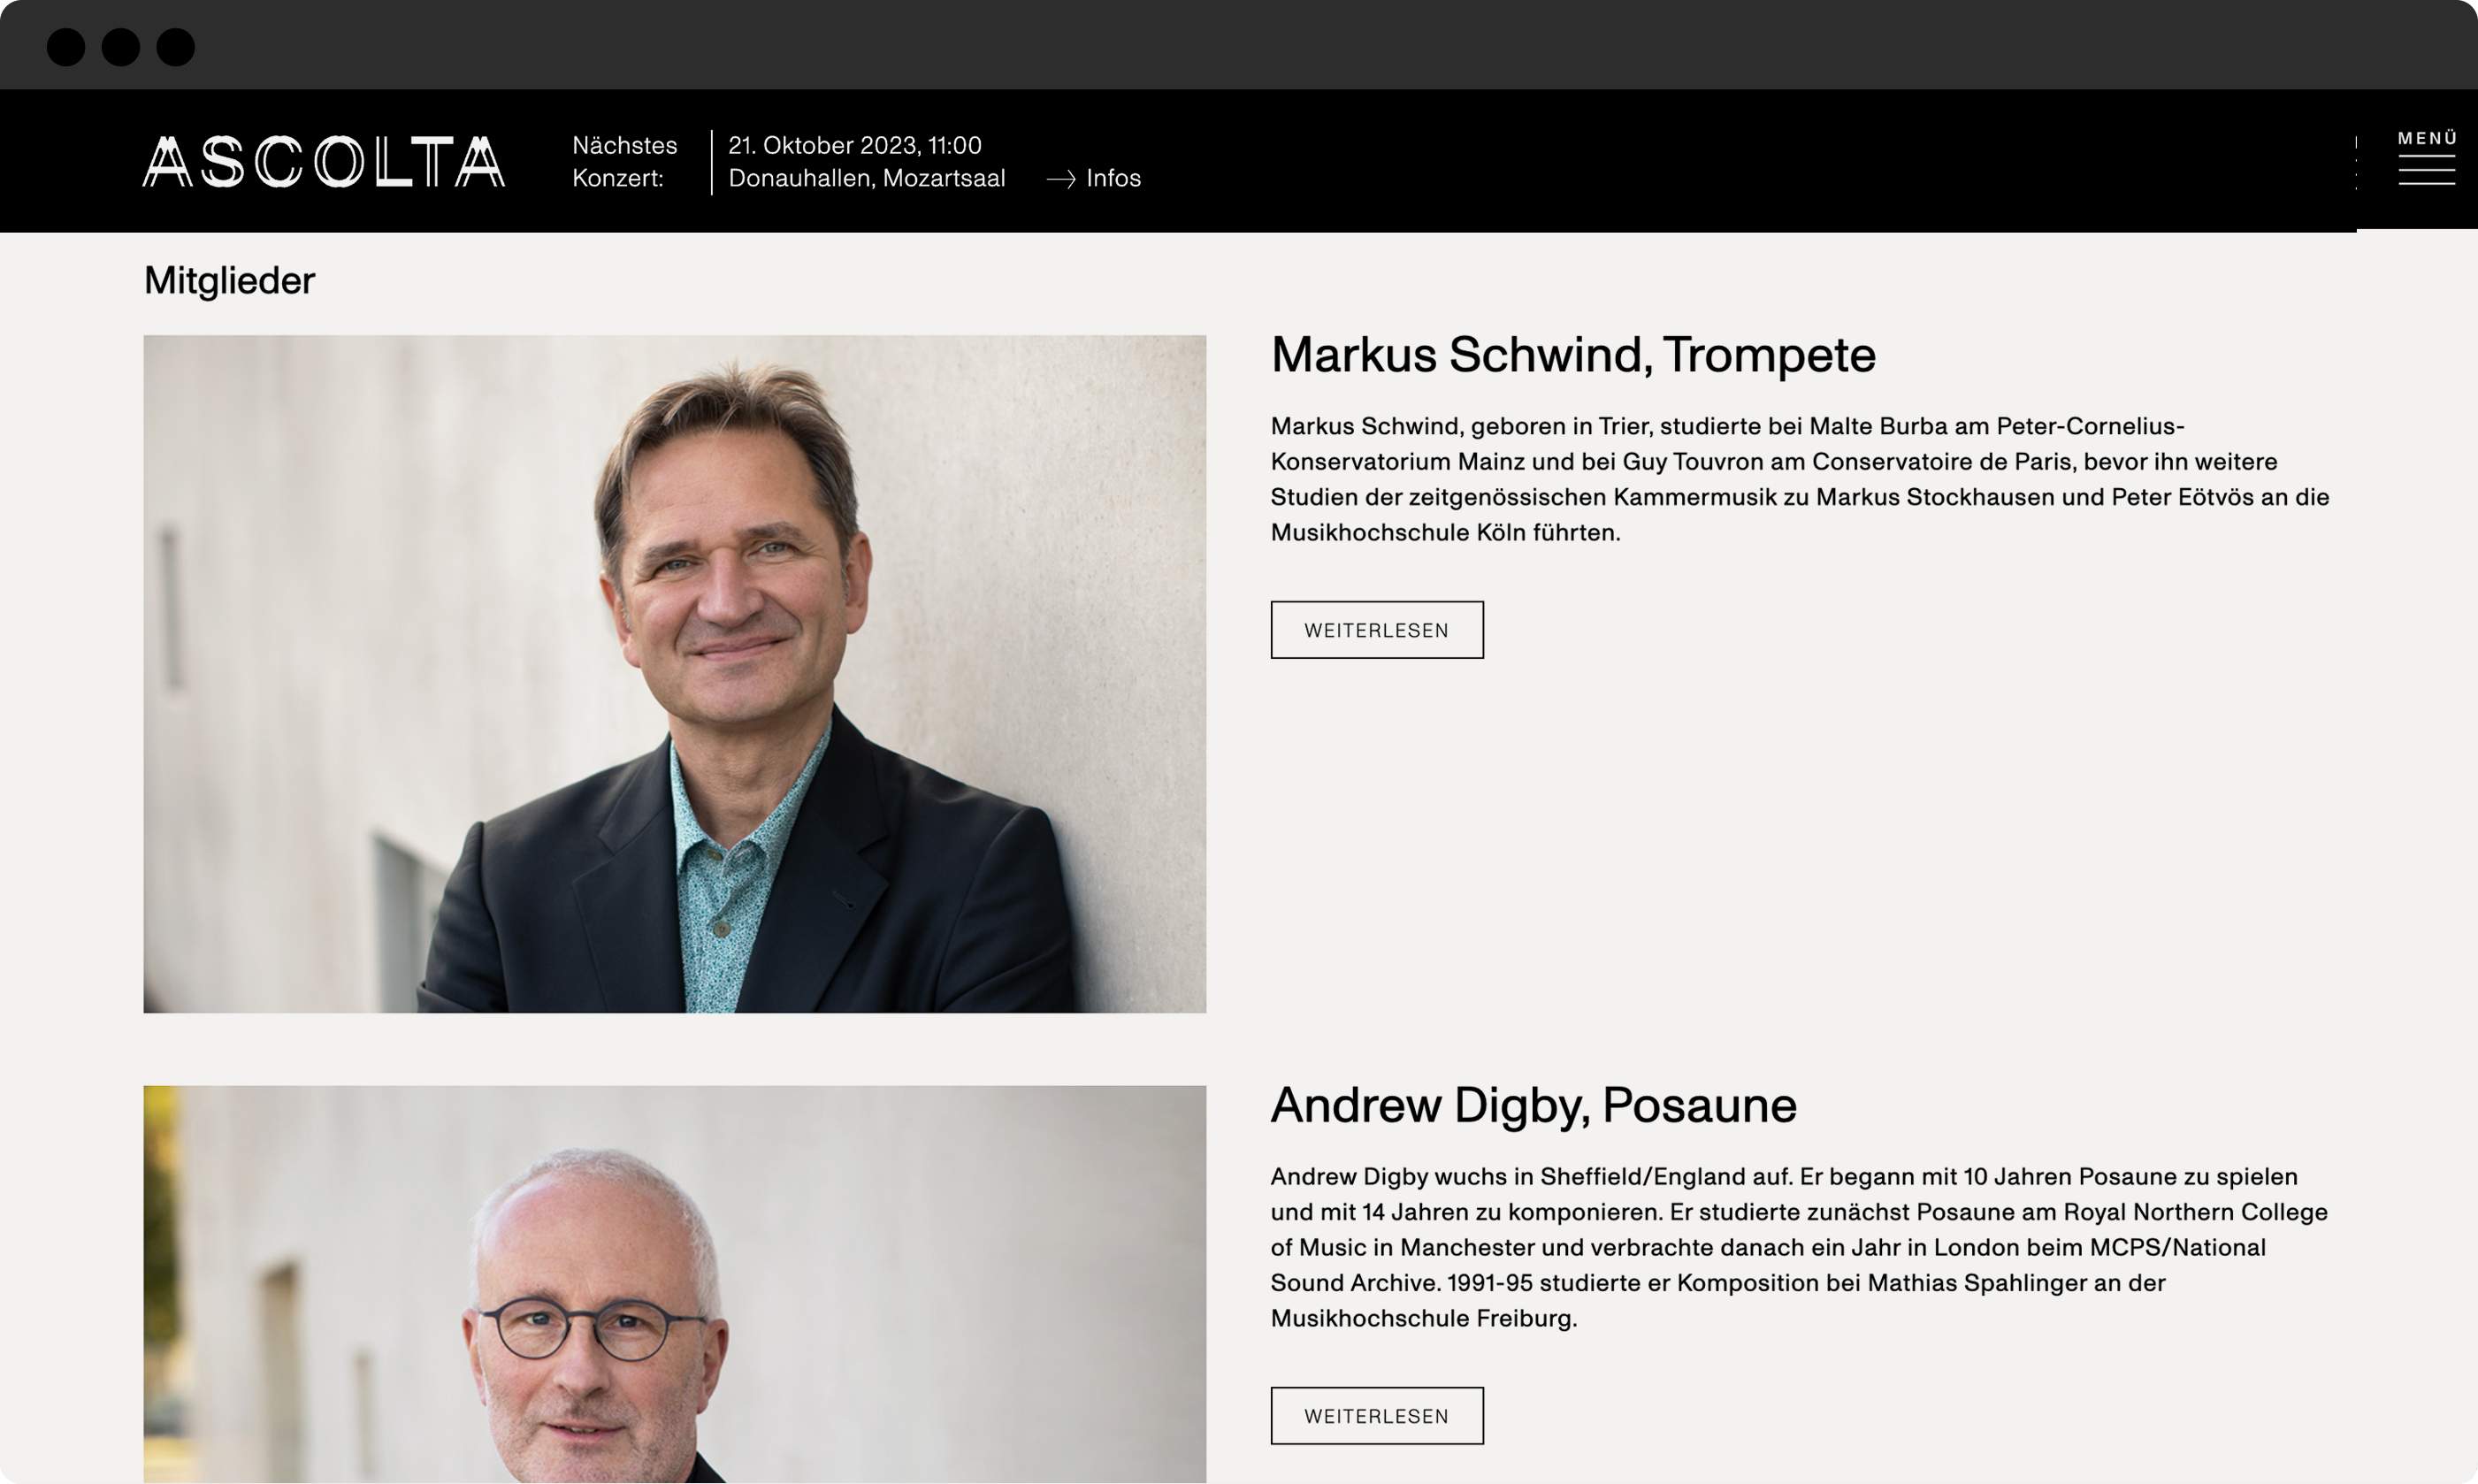This screenshot has height=1484, width=2478.
Task: Open Andrew Digby's portrait photo
Action: click(x=674, y=1283)
